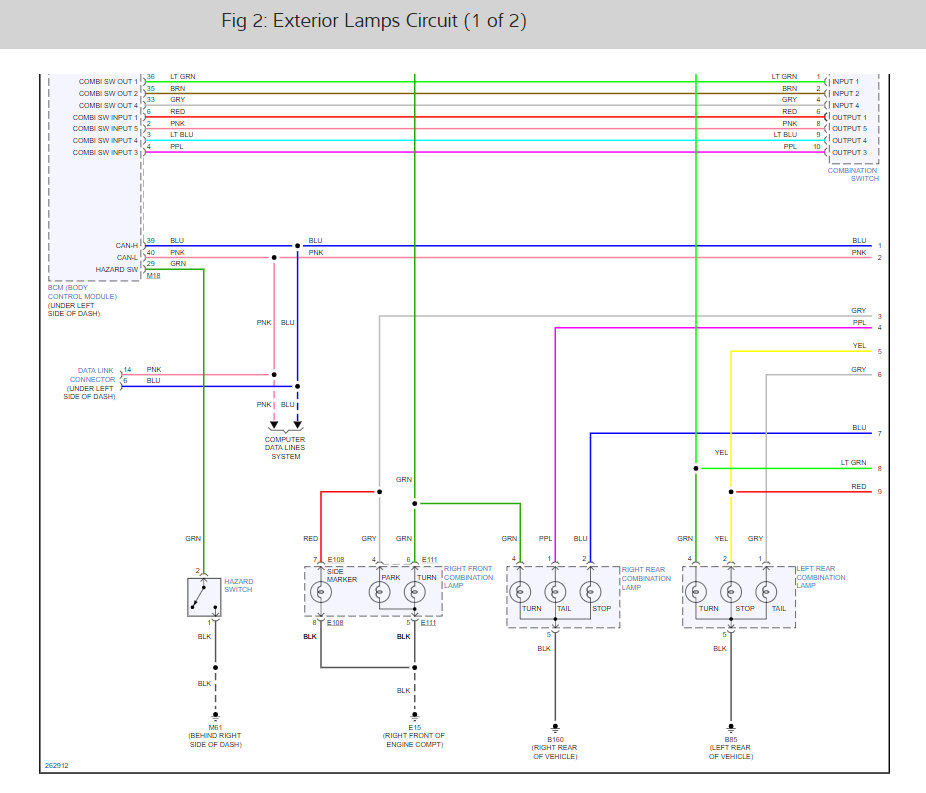Select Right Front Combination Lamp label

click(468, 577)
